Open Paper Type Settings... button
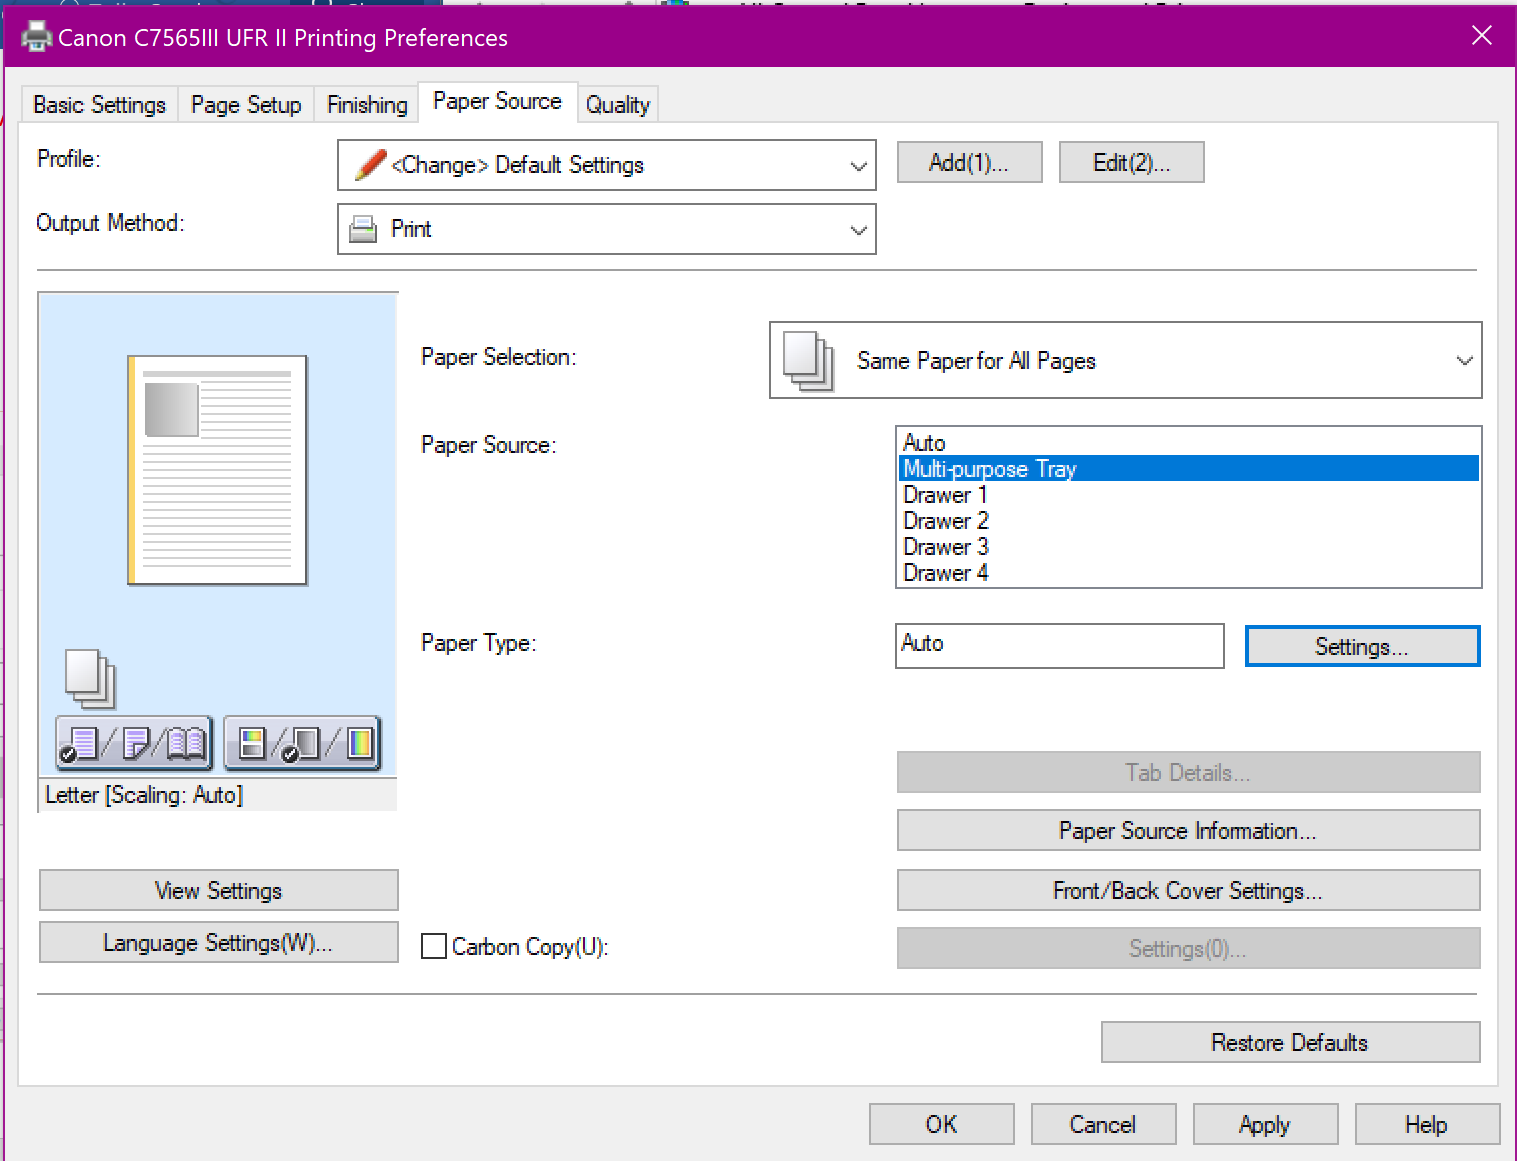The width and height of the screenshot is (1517, 1161). click(1362, 646)
